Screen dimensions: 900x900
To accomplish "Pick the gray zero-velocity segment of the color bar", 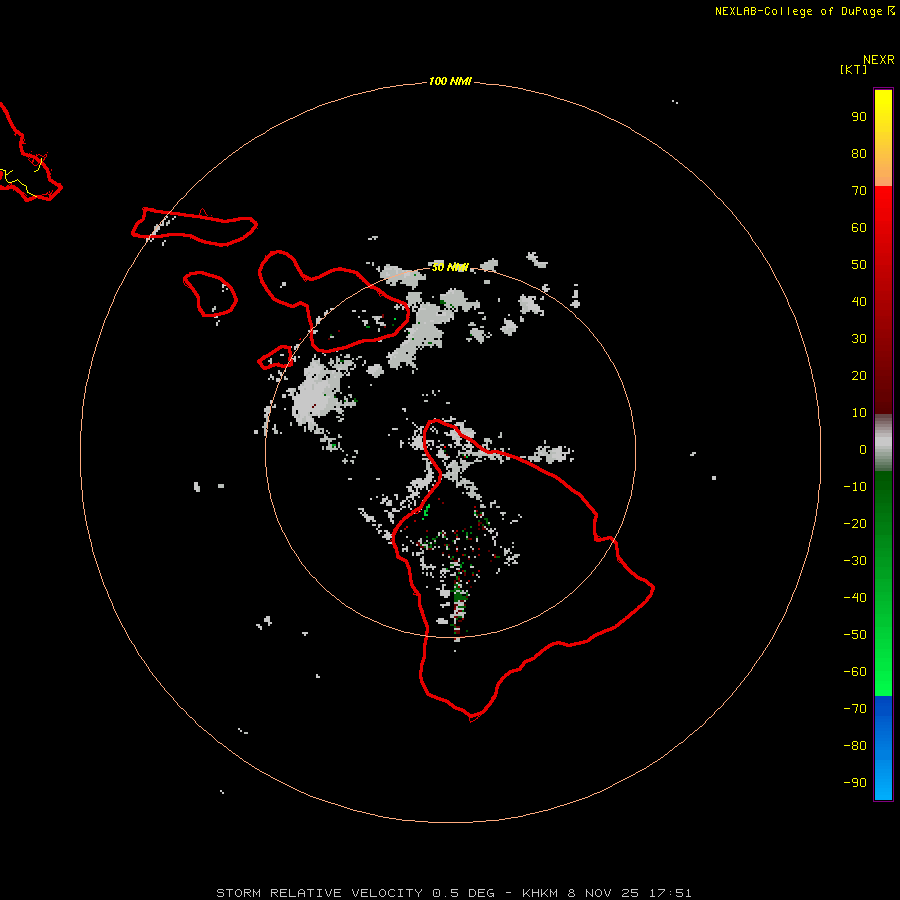I will (x=883, y=443).
